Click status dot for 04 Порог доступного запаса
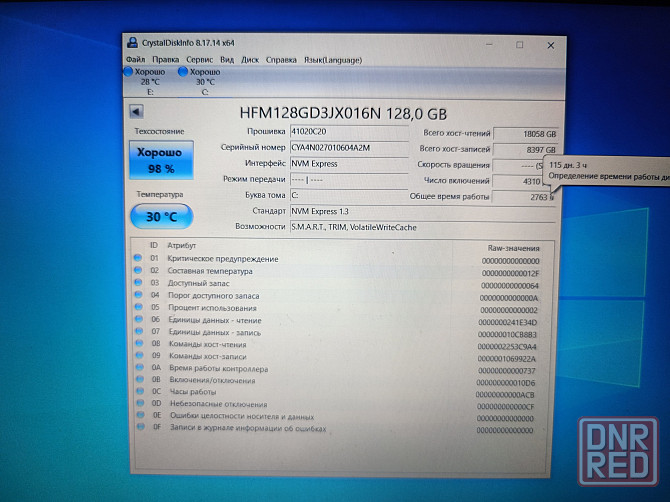The width and height of the screenshot is (670, 502). [138, 294]
